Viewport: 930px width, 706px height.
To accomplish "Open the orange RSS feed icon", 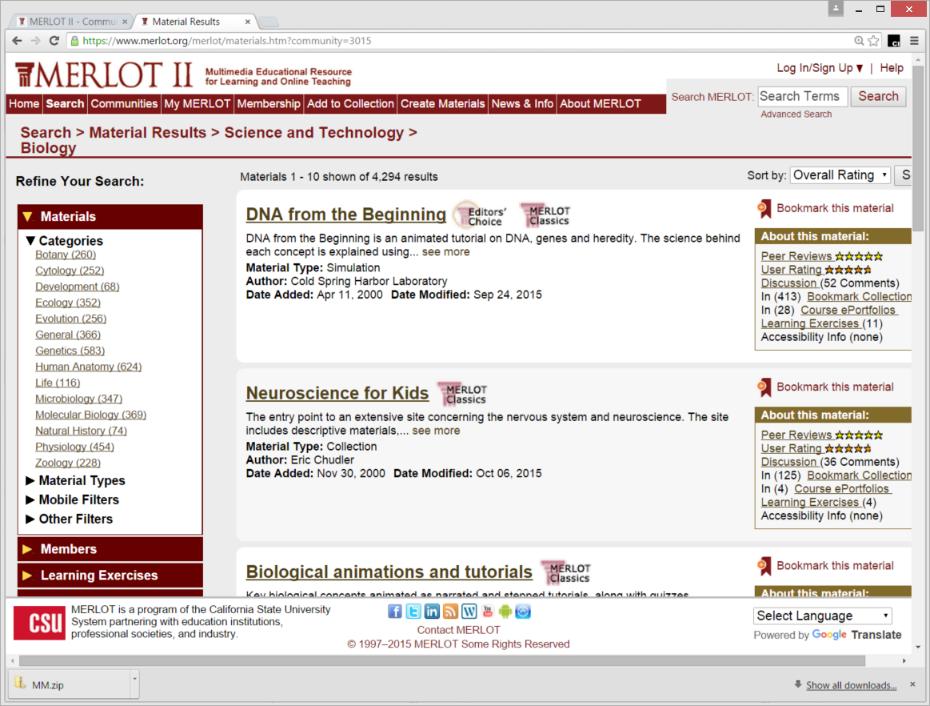I will [x=450, y=611].
